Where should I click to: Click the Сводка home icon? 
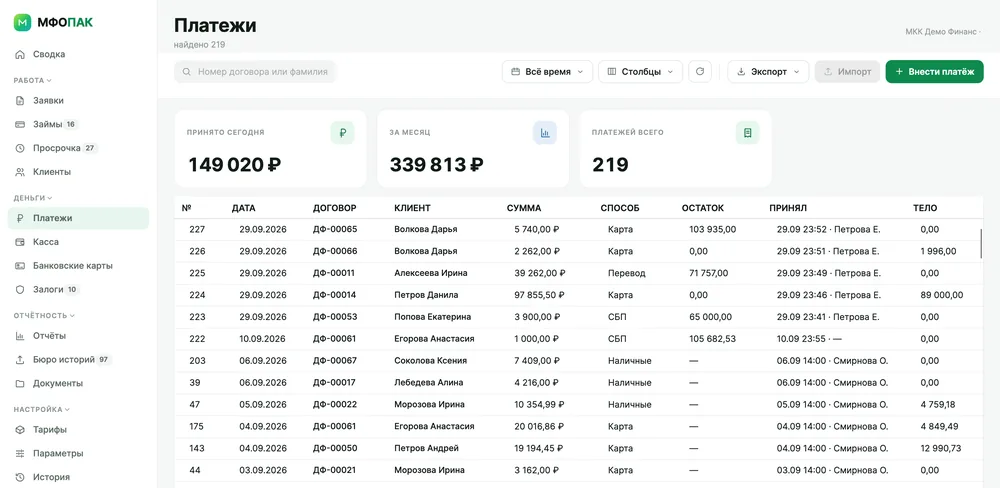pos(20,54)
